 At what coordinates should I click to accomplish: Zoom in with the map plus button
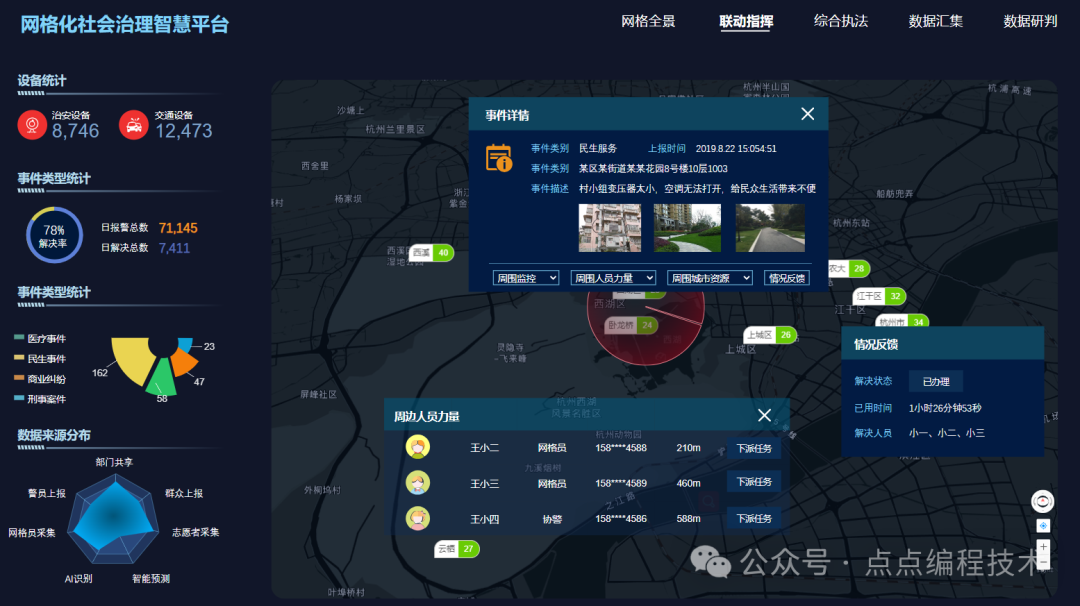[1043, 547]
